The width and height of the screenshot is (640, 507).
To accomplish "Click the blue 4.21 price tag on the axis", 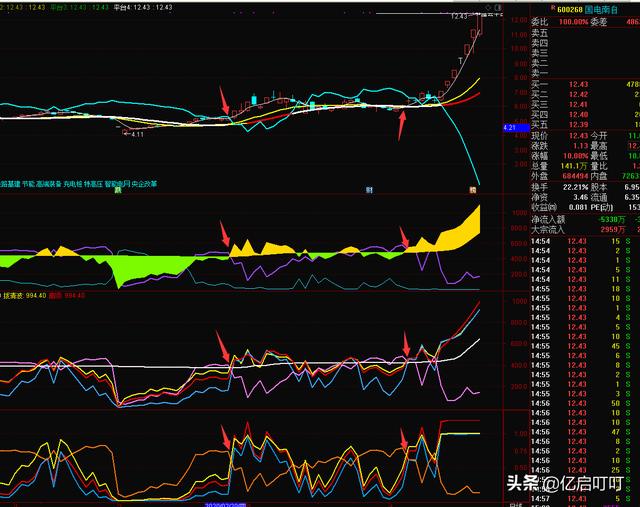I will [516, 128].
